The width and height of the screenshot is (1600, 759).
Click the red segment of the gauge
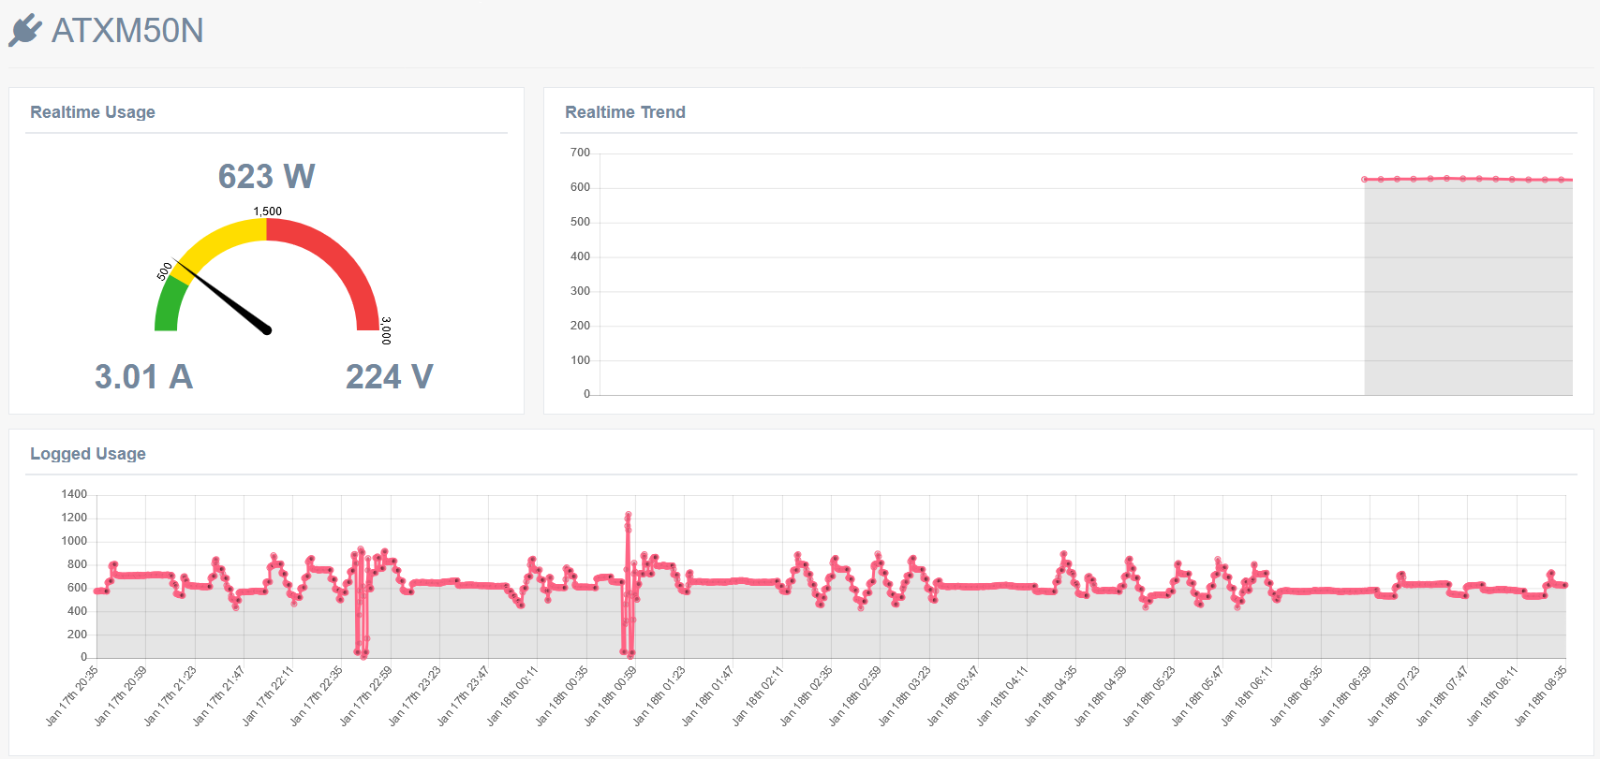click(340, 264)
